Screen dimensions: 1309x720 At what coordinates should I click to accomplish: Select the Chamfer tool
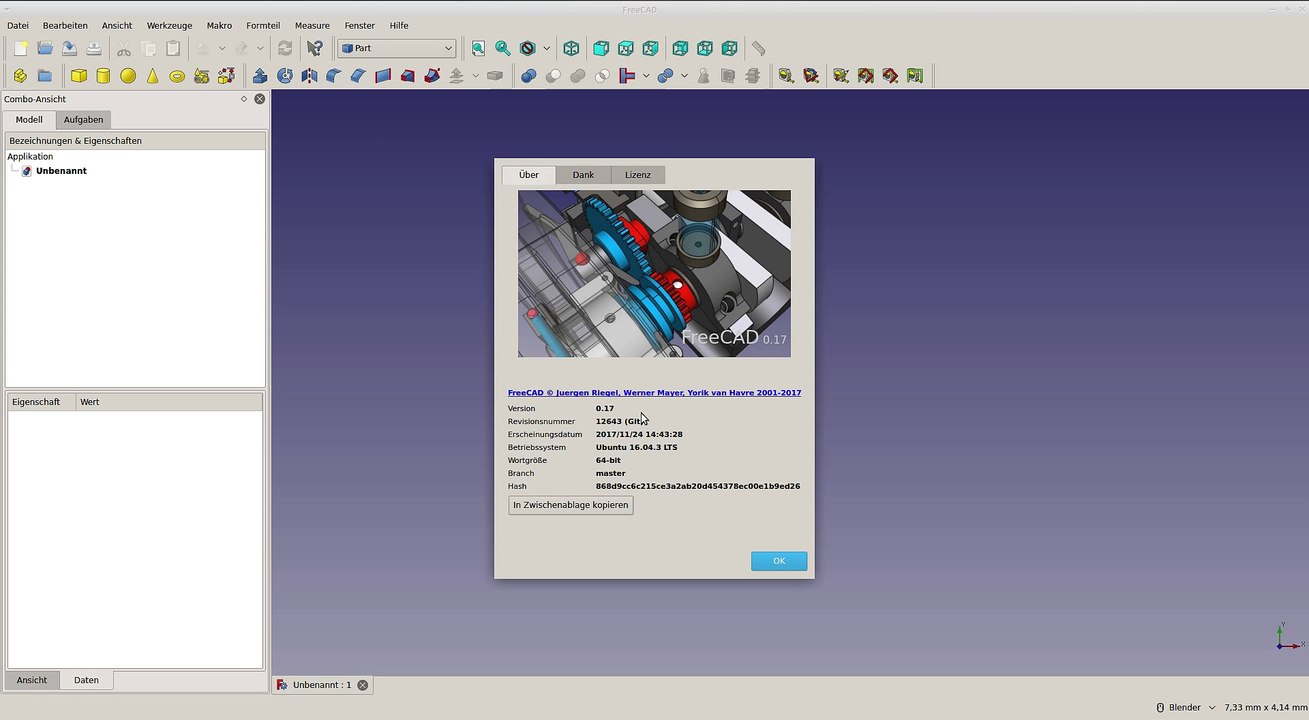click(358, 76)
